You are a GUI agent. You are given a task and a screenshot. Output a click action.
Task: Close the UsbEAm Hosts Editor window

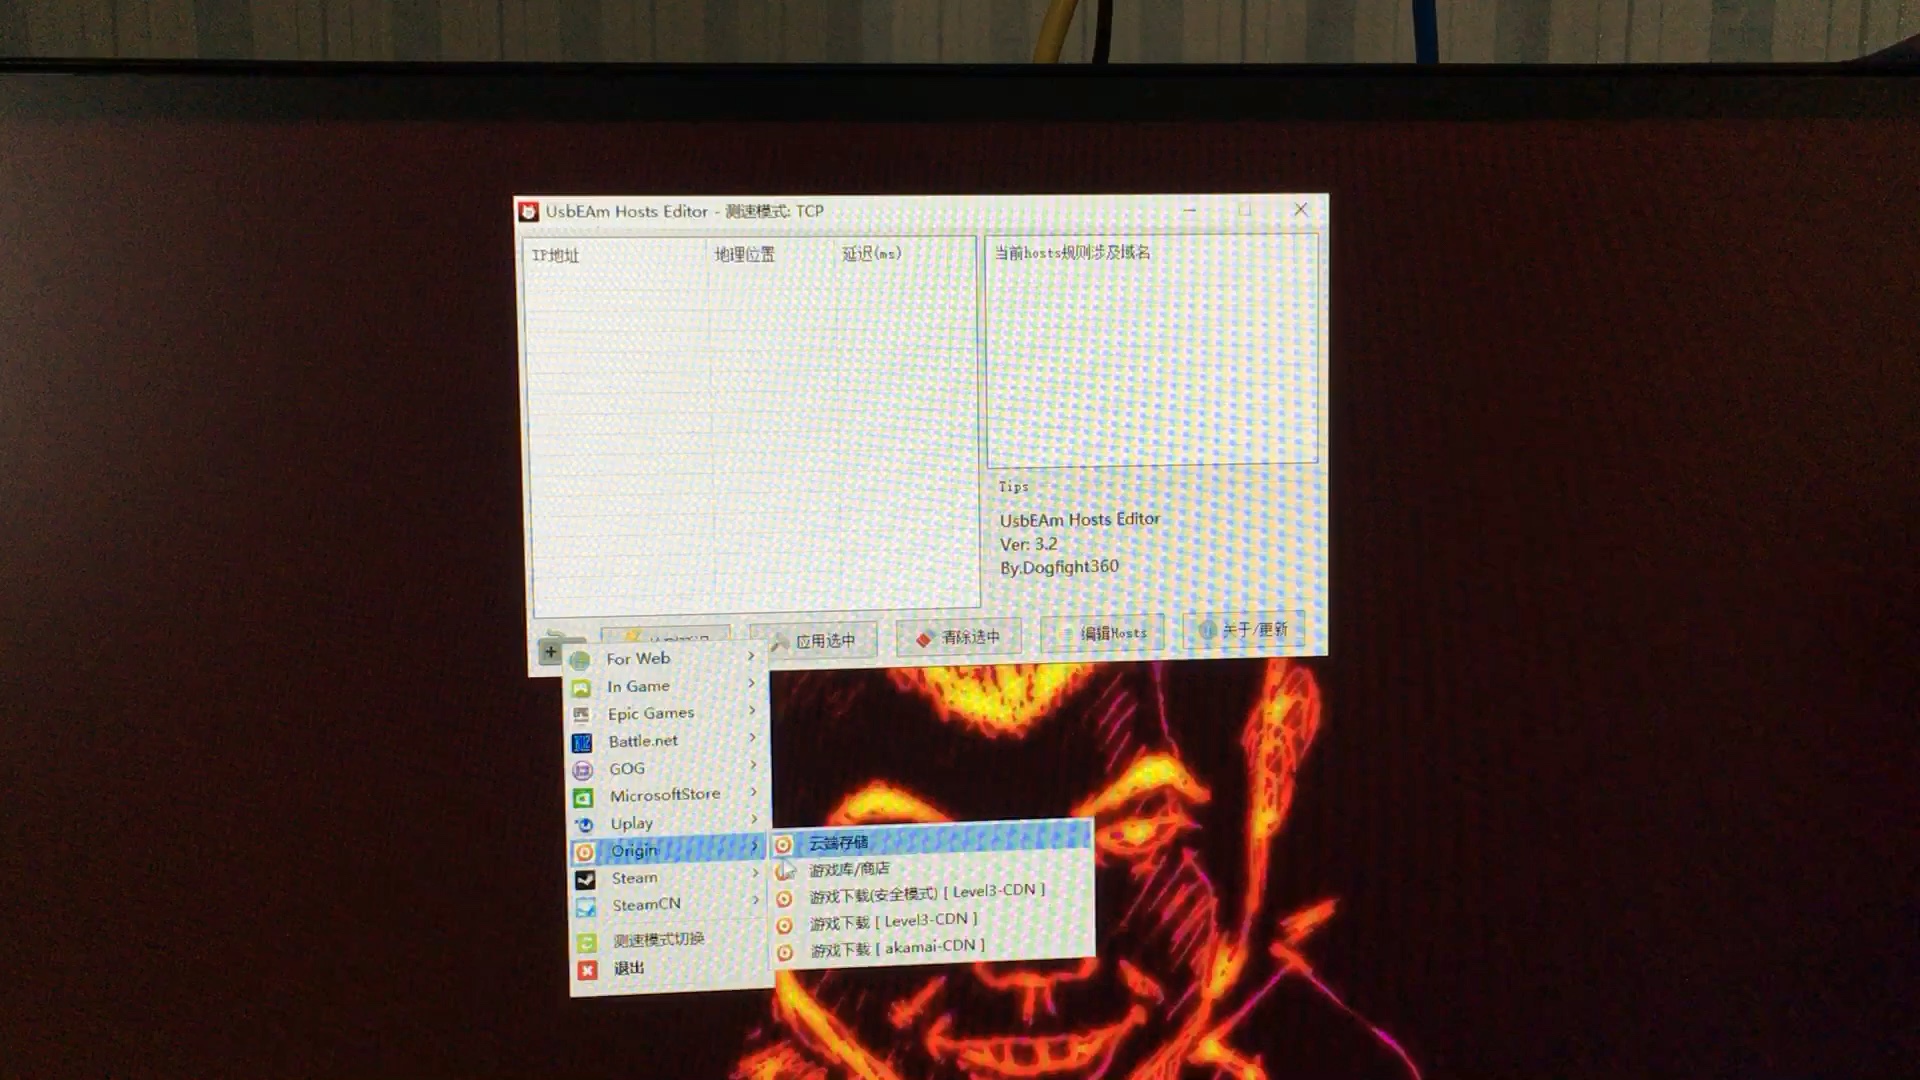pos(1300,209)
